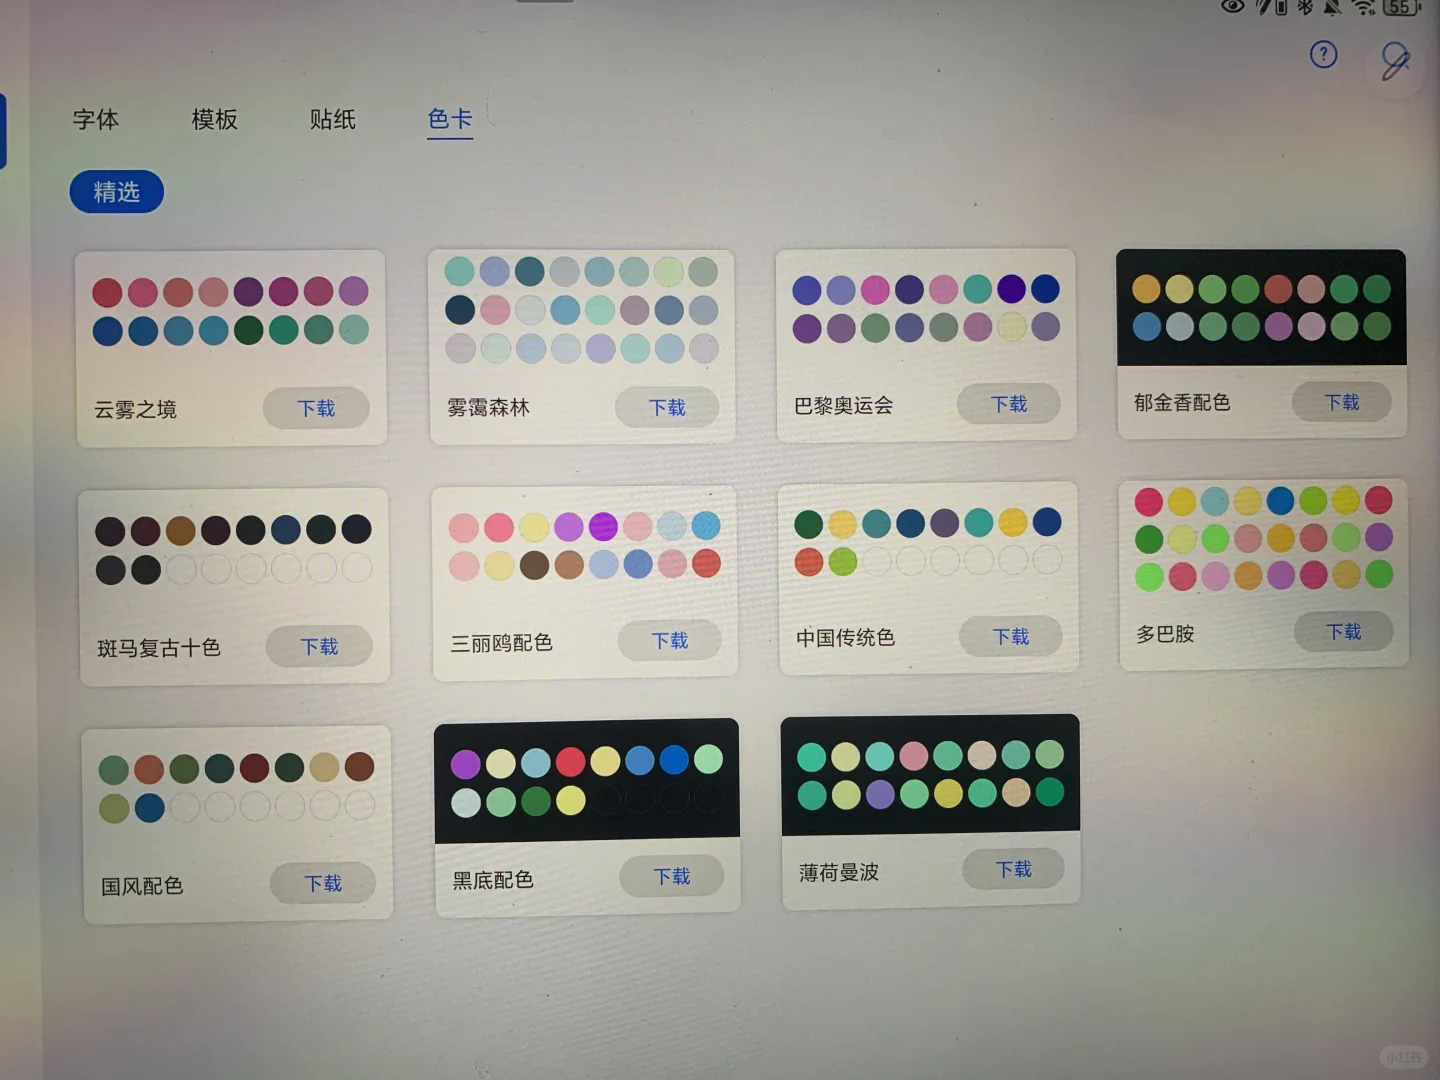
Task: Switch to the 贴纸 tab
Action: [333, 120]
